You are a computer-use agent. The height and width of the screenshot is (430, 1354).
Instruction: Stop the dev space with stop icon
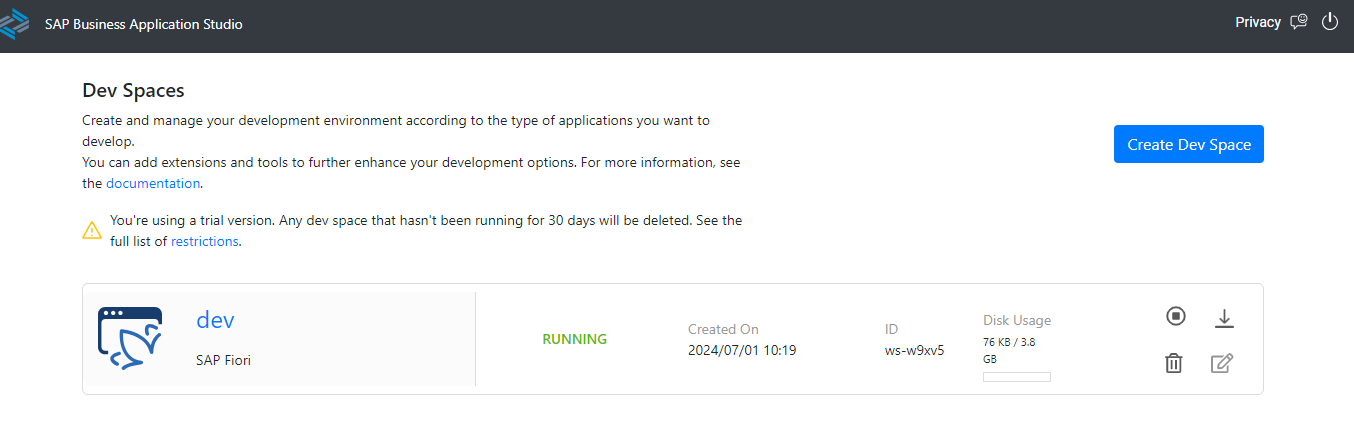click(x=1176, y=316)
